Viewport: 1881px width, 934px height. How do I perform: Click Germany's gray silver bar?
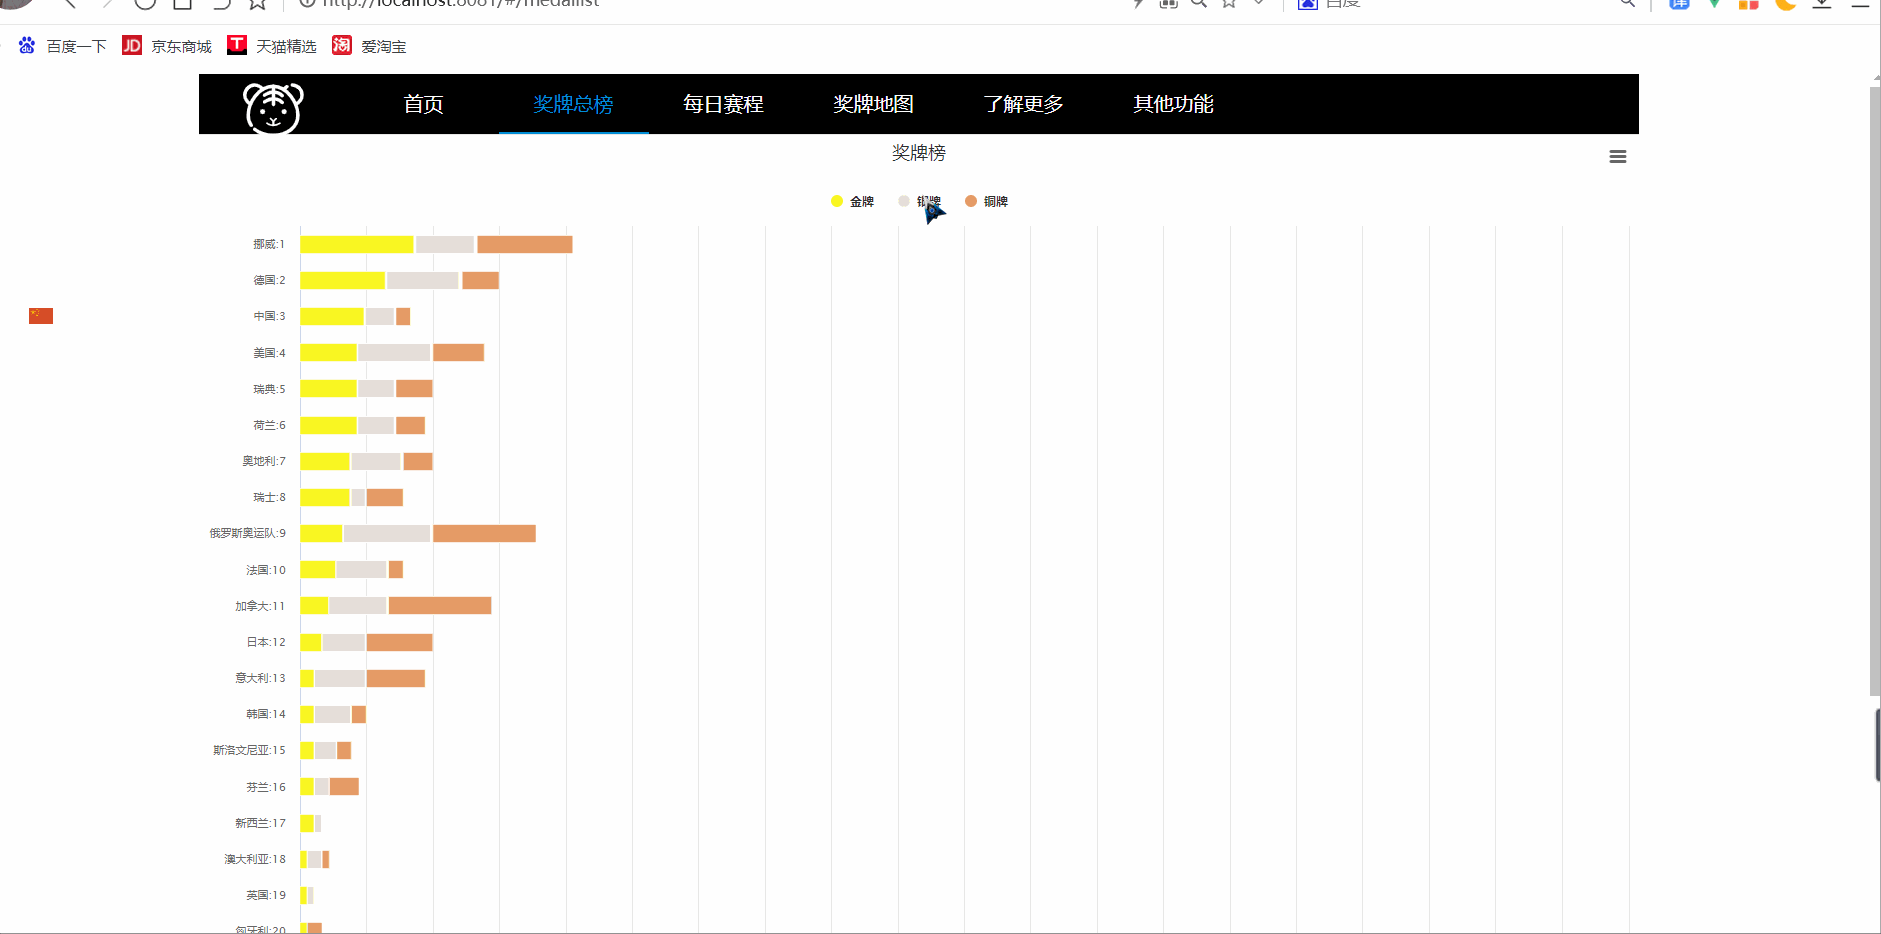423,280
